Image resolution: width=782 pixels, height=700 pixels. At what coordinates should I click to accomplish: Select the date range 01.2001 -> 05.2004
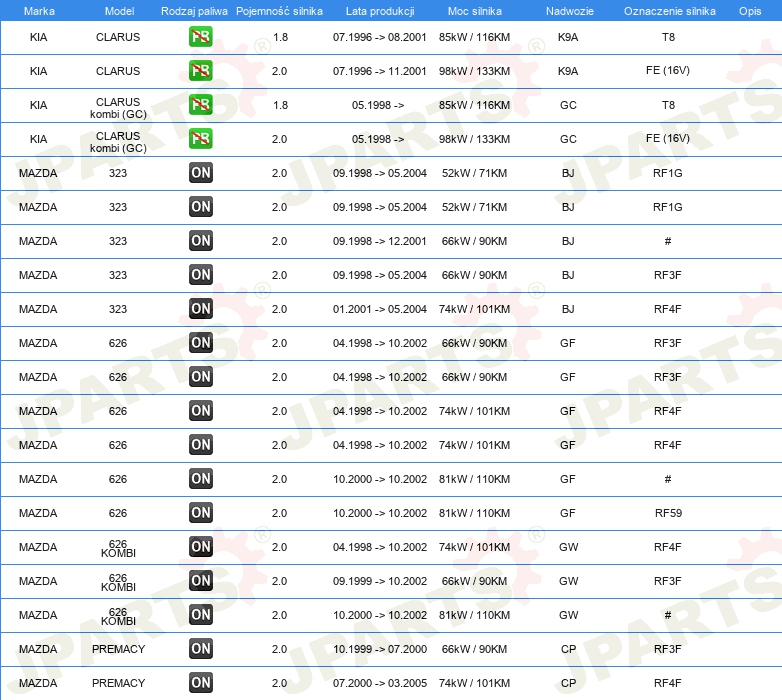pyautogui.click(x=380, y=309)
